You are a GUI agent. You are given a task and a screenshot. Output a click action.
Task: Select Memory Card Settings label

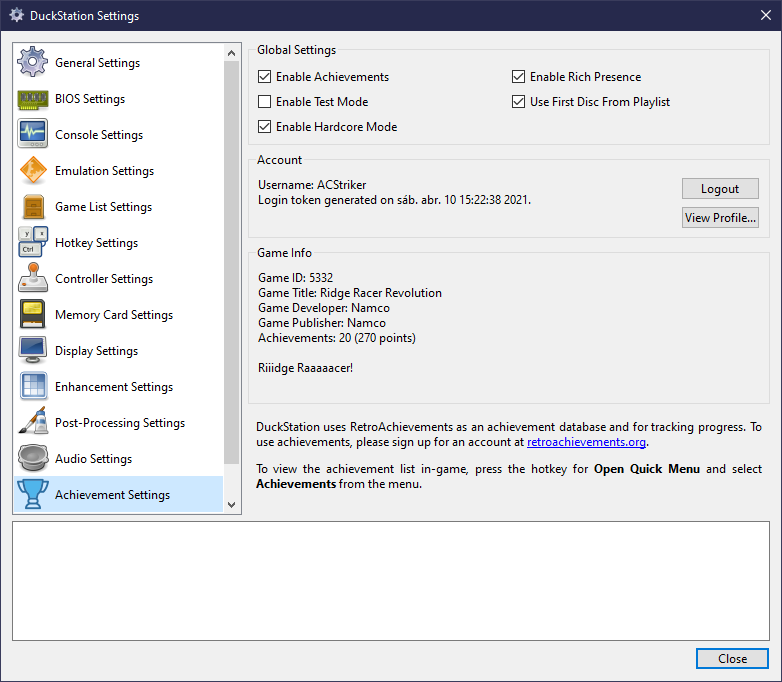[114, 314]
